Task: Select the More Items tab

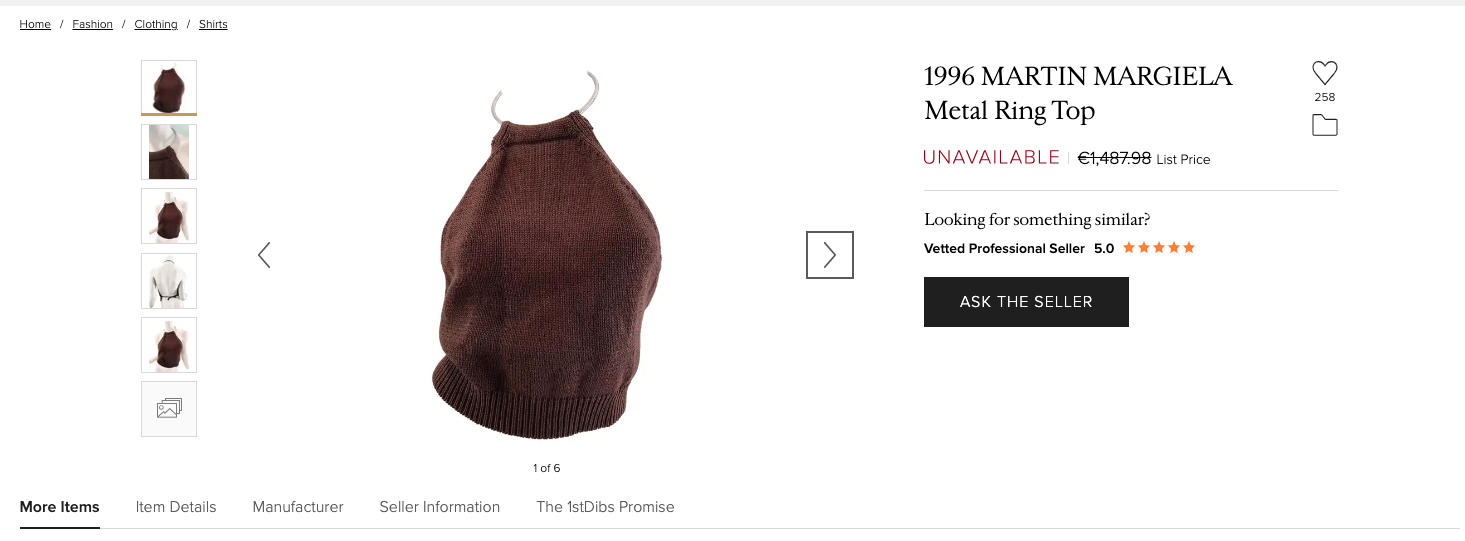Action: pos(60,507)
